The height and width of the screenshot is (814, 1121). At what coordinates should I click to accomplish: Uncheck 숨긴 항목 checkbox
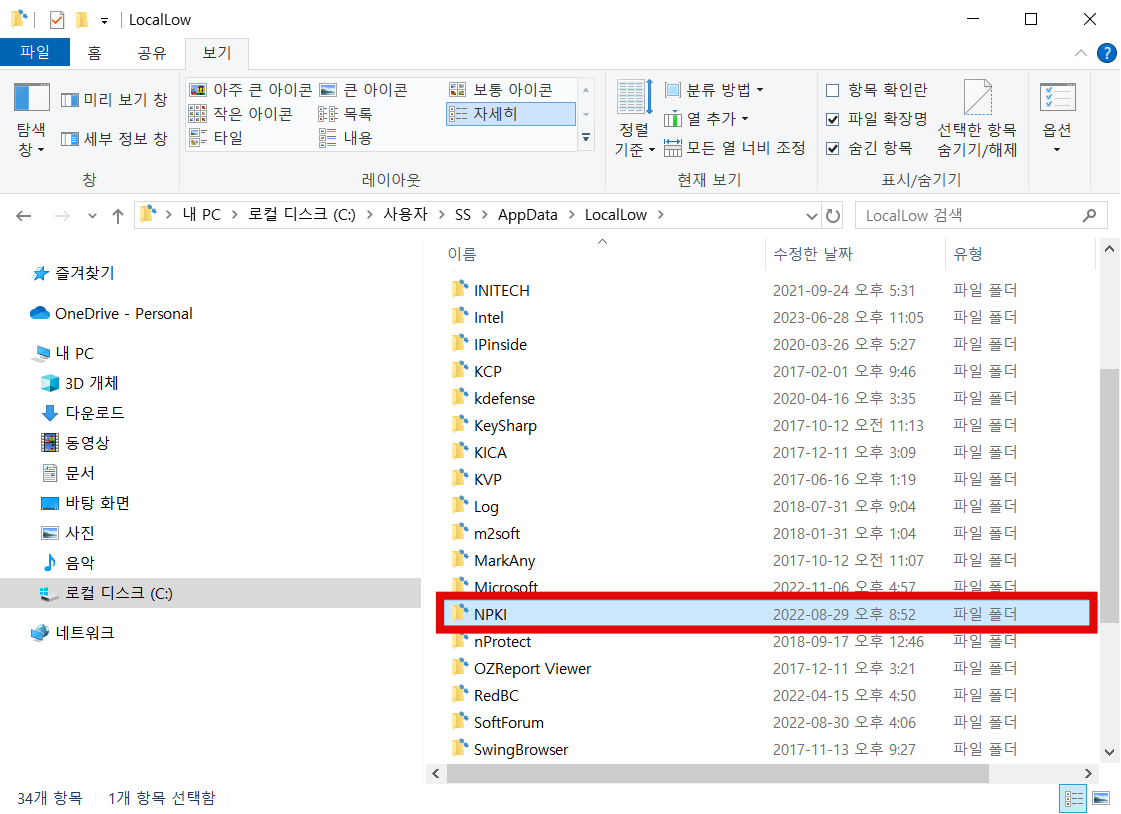click(832, 149)
